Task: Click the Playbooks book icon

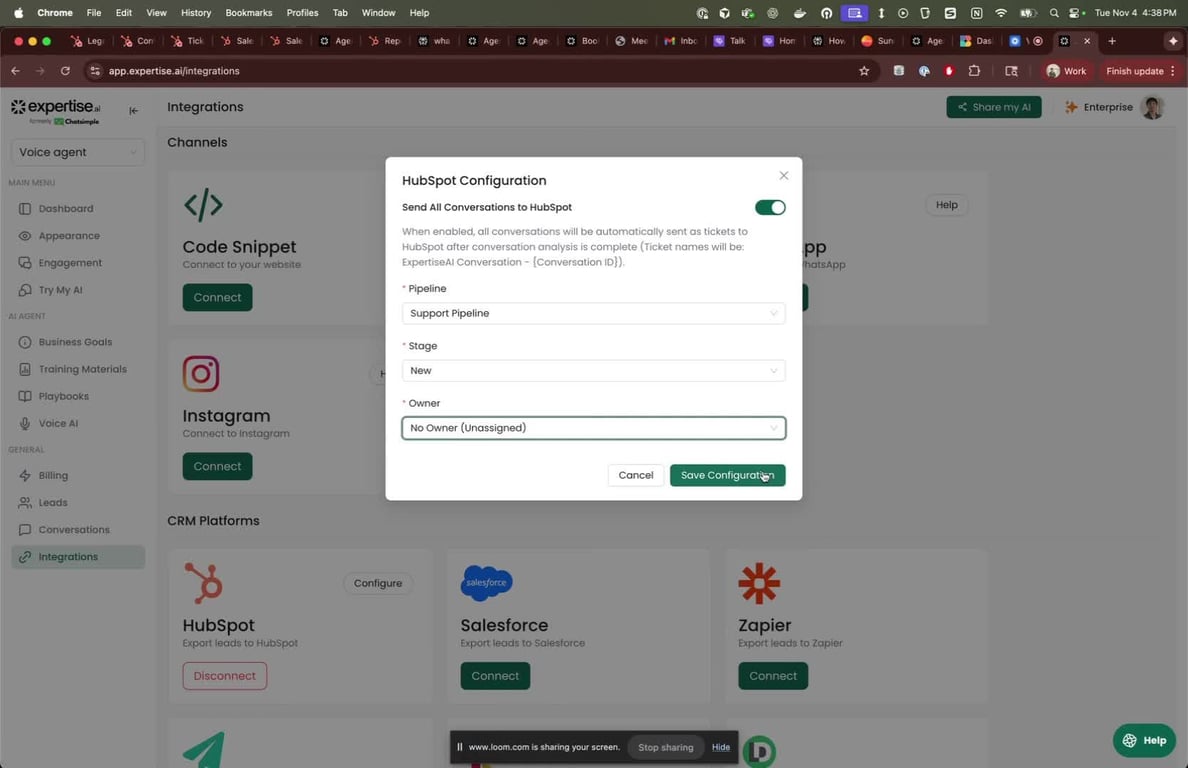Action: [25, 396]
